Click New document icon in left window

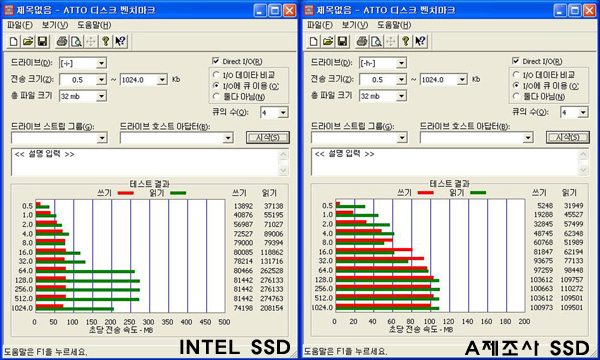13,41
